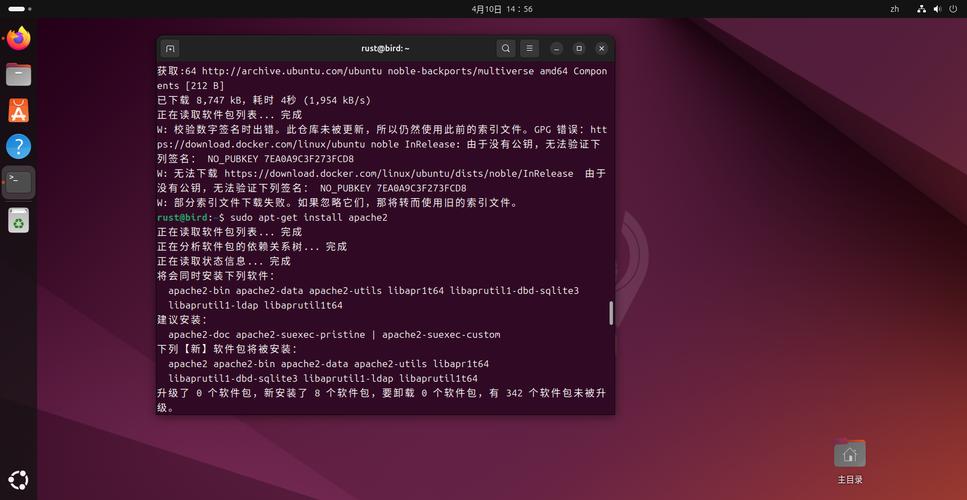The width and height of the screenshot is (967, 500).
Task: Click the terminal search icon
Action: [506, 48]
